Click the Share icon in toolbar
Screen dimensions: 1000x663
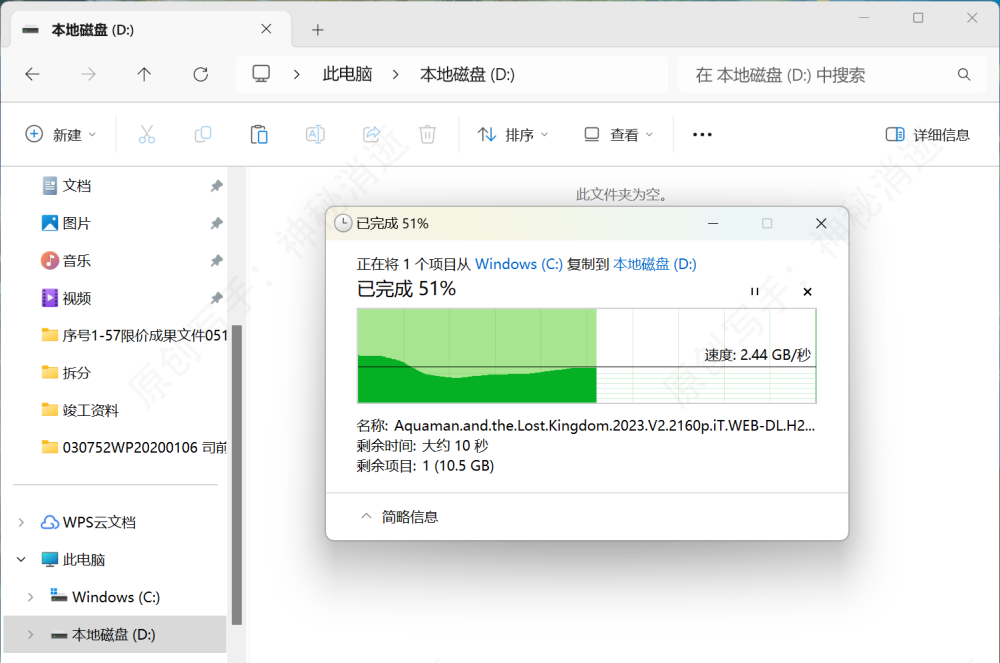pyautogui.click(x=371, y=135)
